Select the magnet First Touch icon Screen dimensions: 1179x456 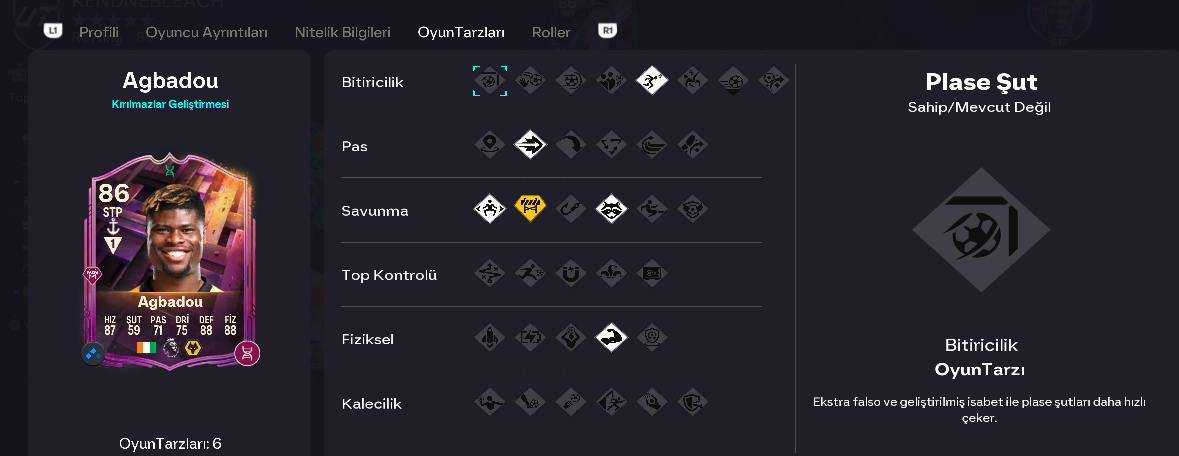tap(571, 274)
